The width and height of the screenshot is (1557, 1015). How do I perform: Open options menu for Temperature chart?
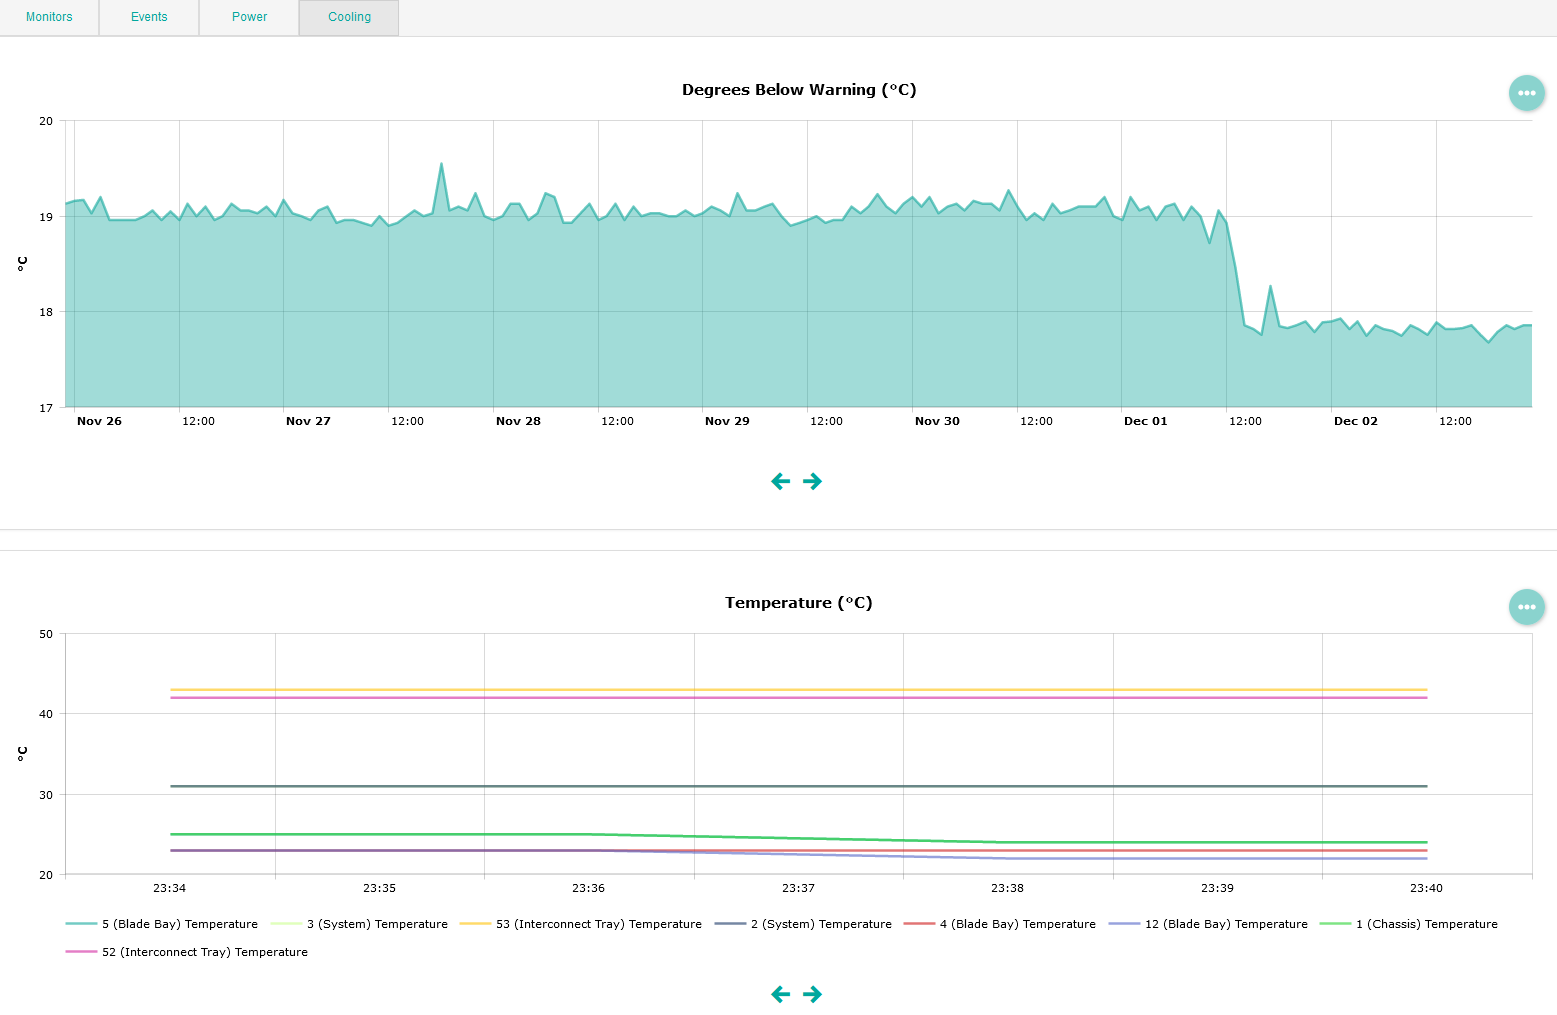click(x=1526, y=607)
